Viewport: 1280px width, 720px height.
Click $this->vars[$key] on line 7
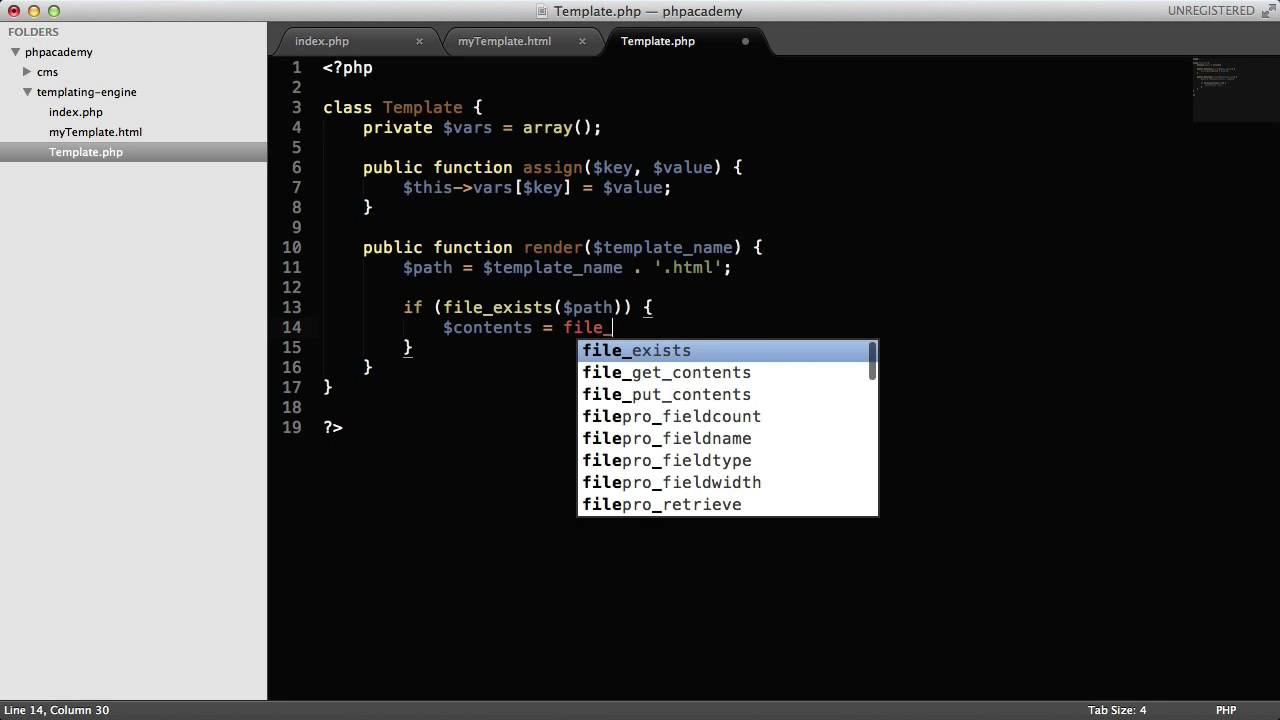click(x=487, y=187)
